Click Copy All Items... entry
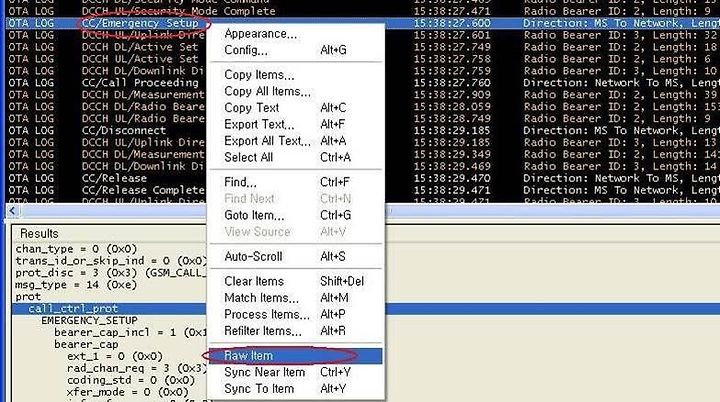This screenshot has height=402, width=720. pos(267,91)
